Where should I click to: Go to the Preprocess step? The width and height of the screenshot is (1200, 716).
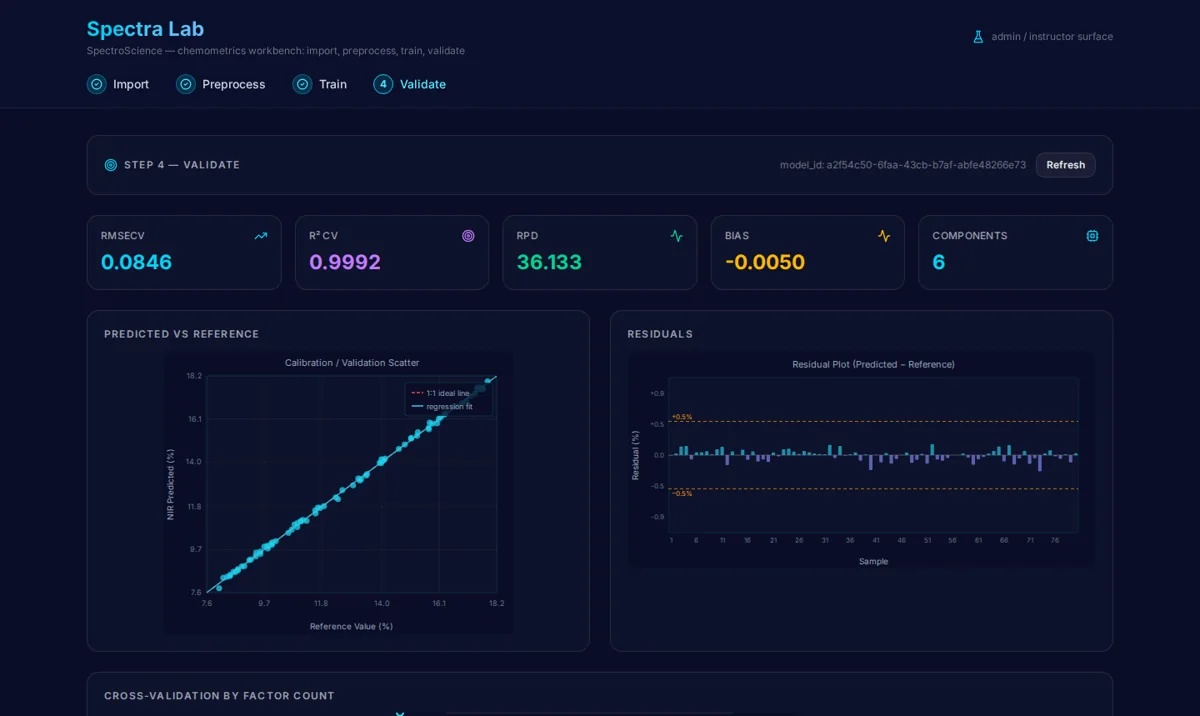click(x=234, y=84)
